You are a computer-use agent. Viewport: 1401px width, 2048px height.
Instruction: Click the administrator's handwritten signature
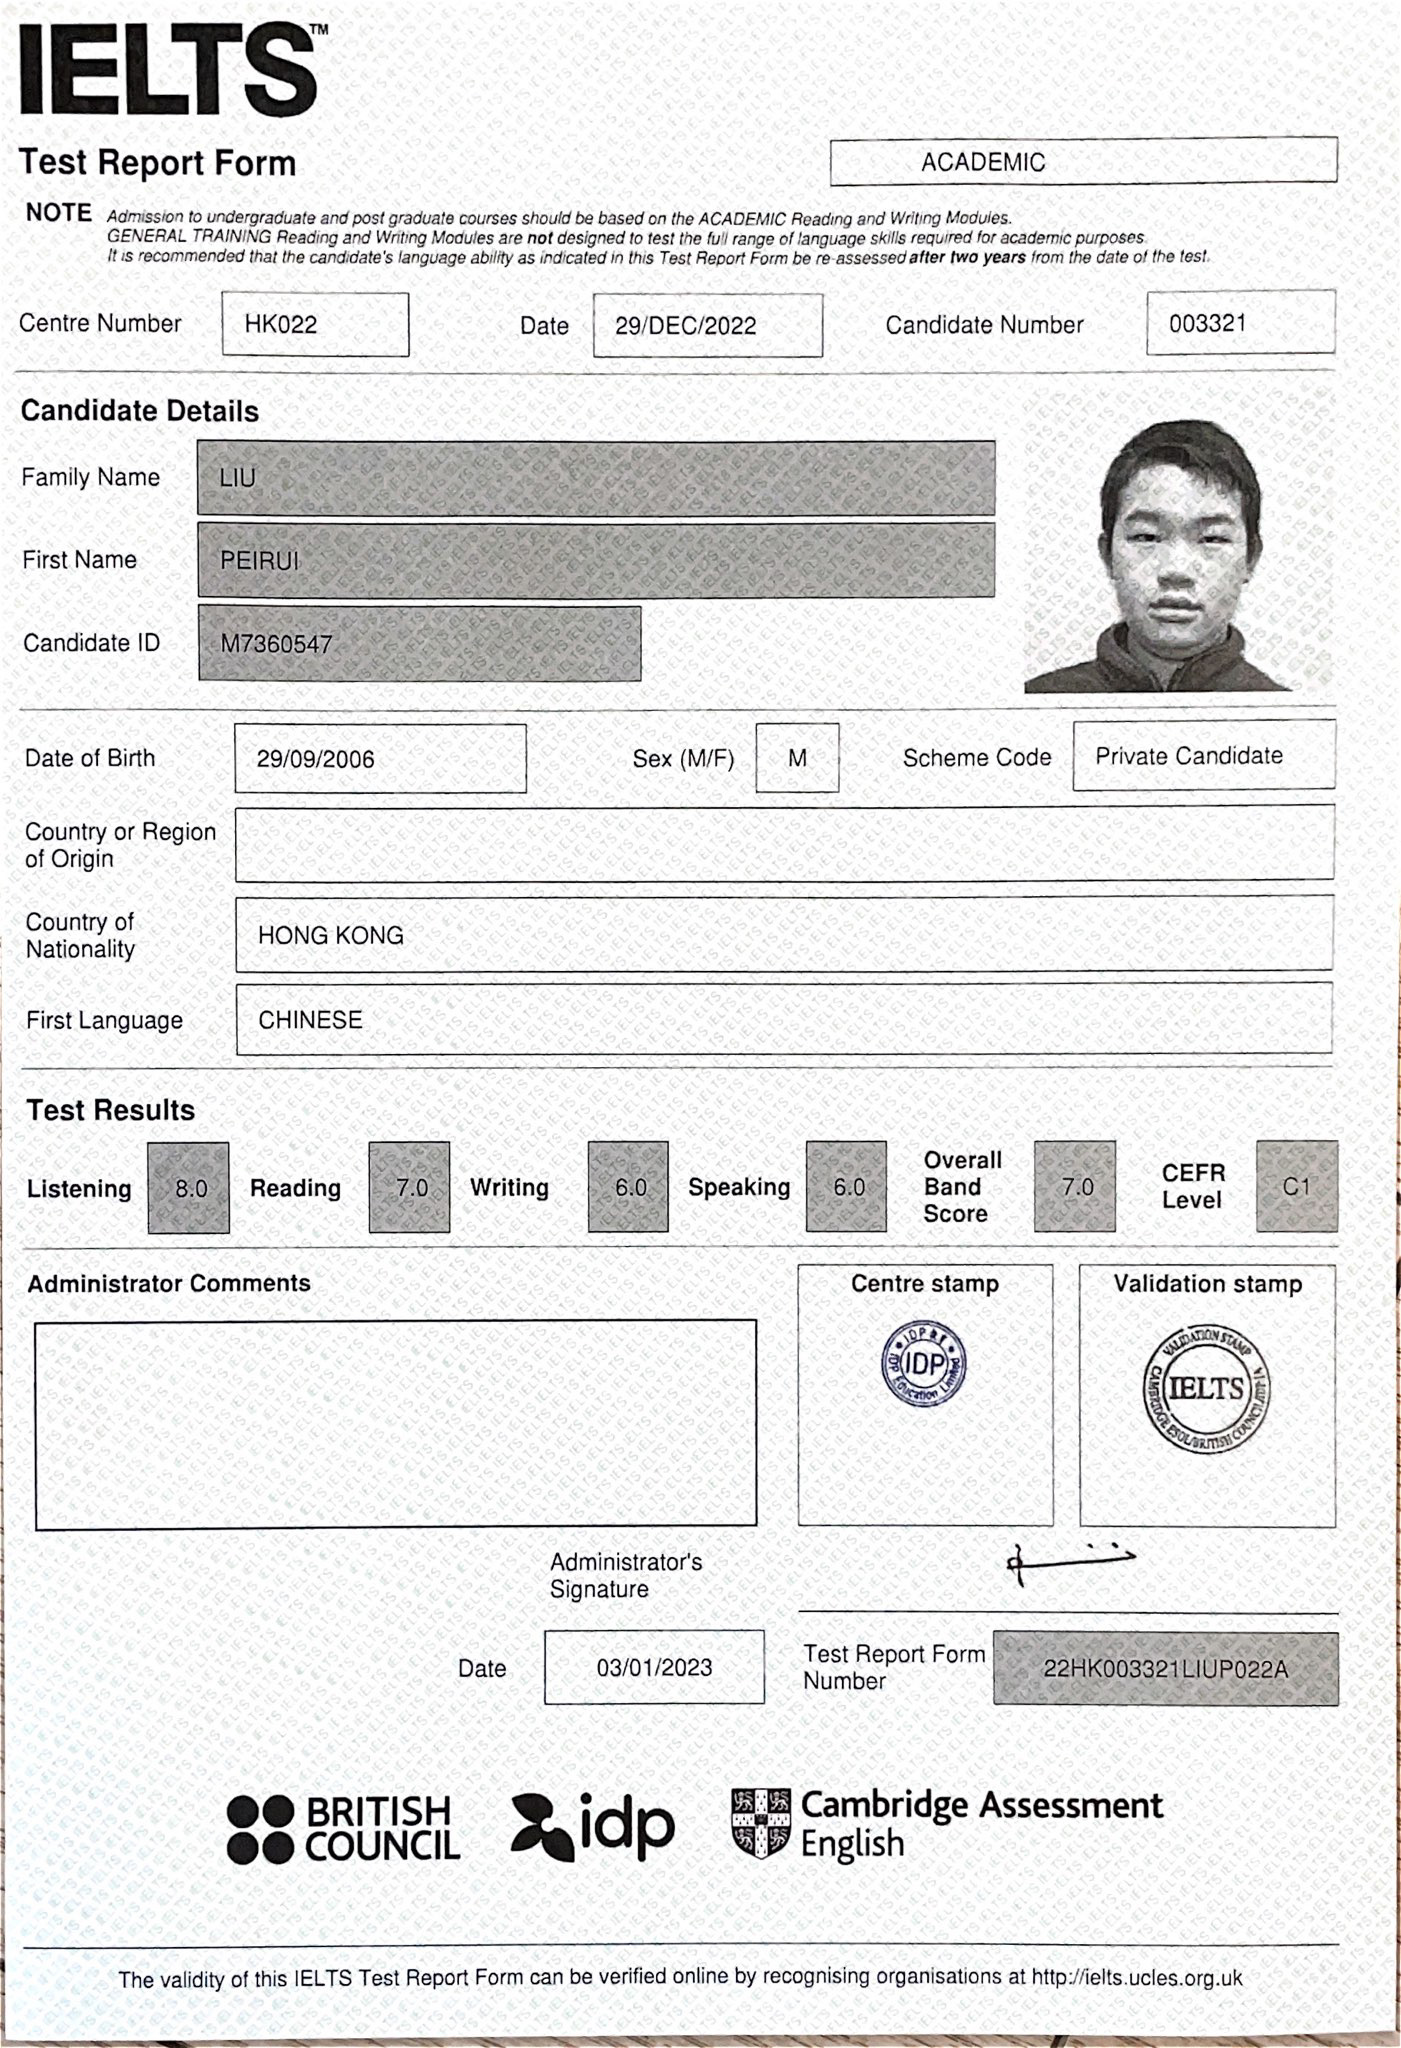pyautogui.click(x=1068, y=1562)
